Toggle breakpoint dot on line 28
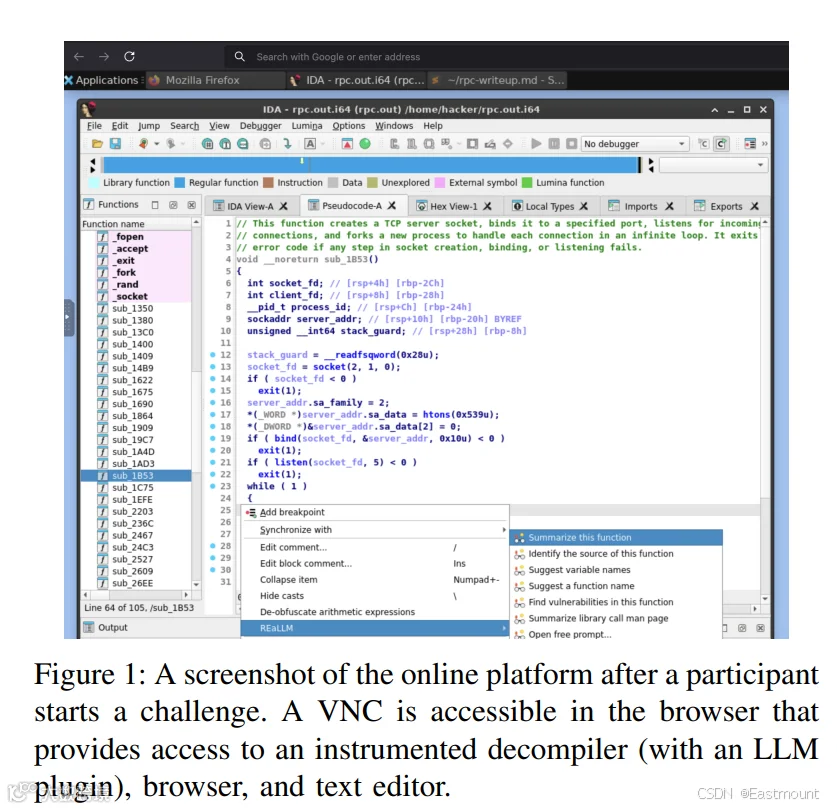Viewport: 837px width, 809px height. coord(212,546)
